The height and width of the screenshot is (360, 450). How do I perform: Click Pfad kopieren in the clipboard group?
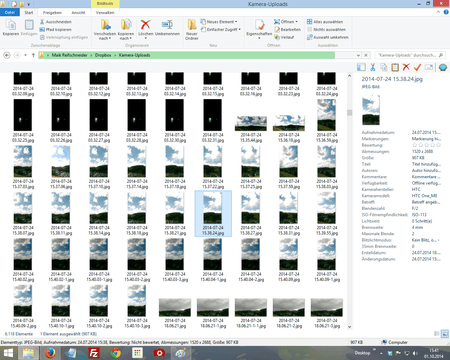[x=55, y=29]
